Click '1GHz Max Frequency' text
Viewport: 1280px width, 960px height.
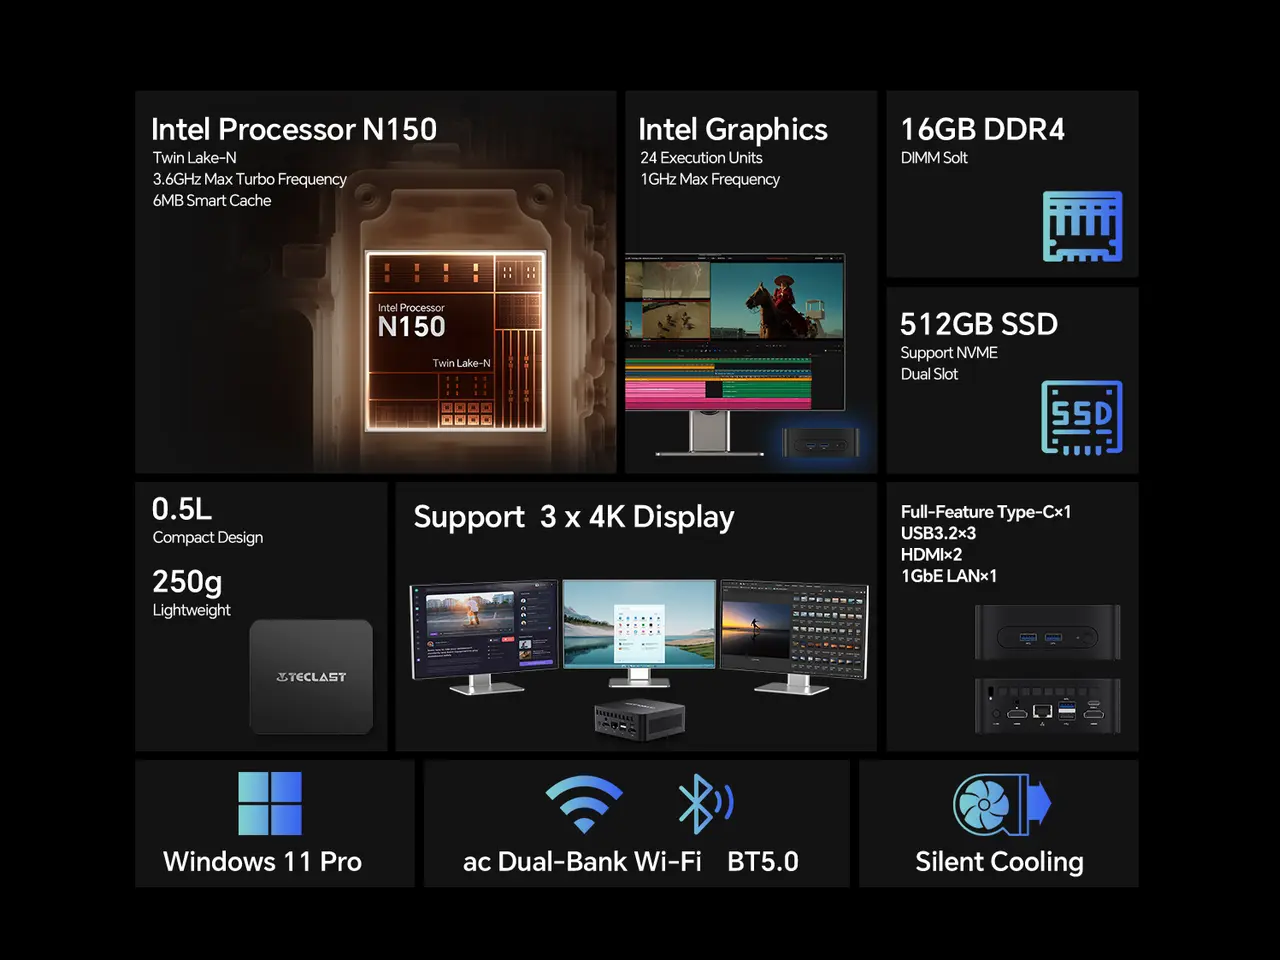pyautogui.click(x=710, y=179)
